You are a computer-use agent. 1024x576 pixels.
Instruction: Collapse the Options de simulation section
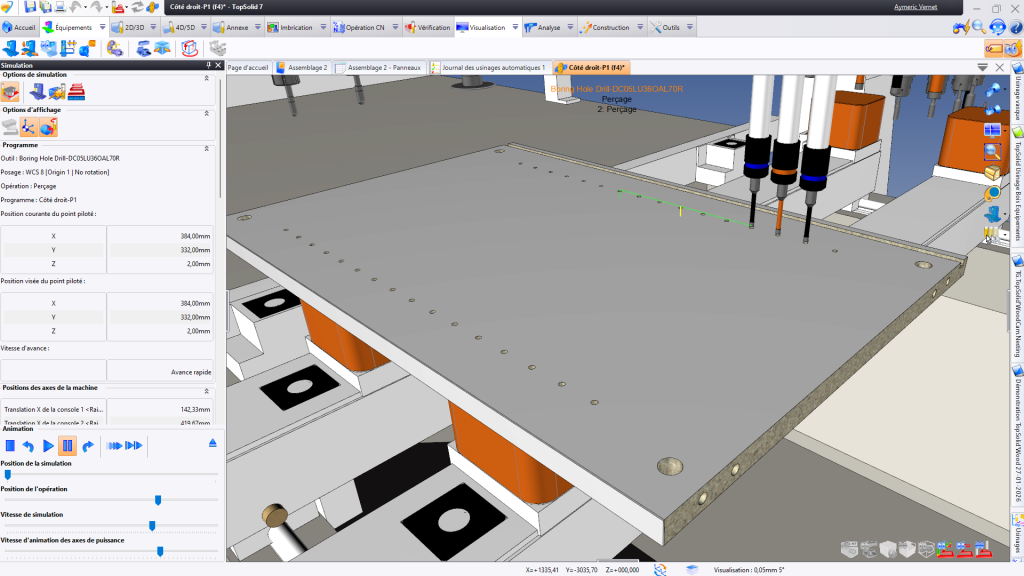coord(206,78)
